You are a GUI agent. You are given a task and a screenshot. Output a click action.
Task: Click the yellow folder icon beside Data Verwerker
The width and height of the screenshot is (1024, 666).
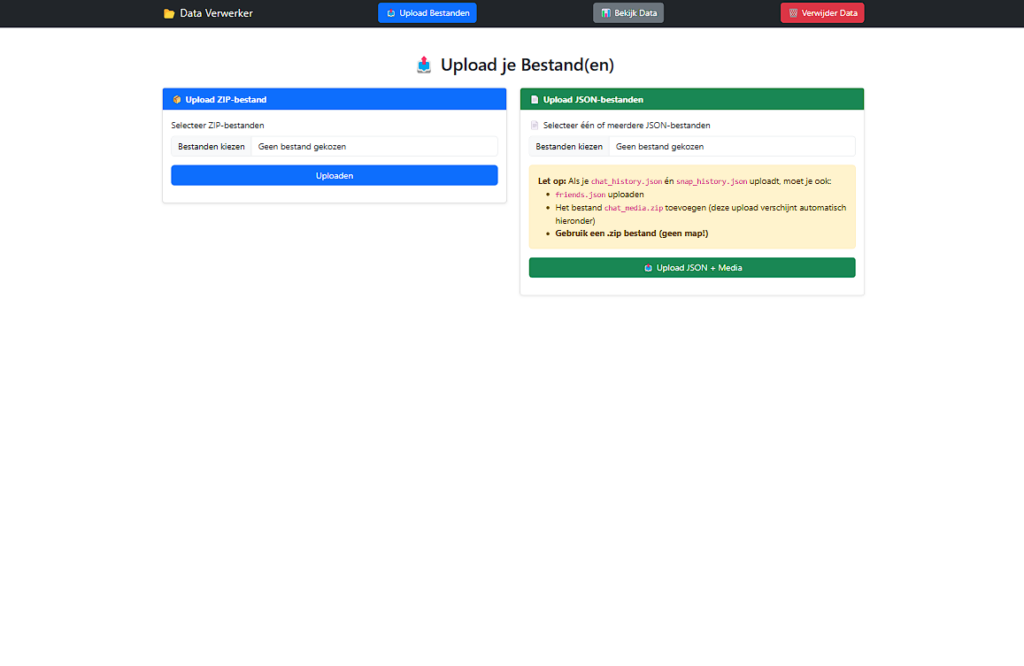click(x=168, y=14)
